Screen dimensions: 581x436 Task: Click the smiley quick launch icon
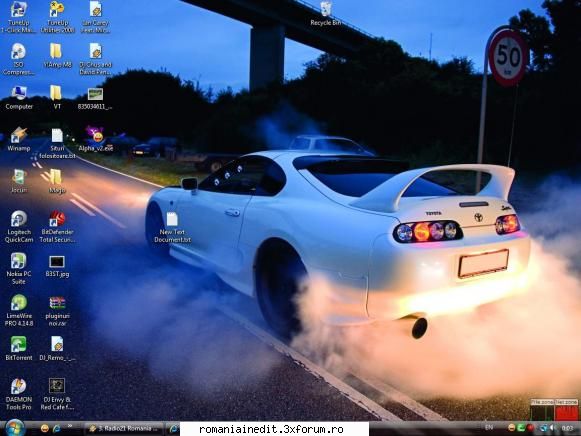coord(45,429)
